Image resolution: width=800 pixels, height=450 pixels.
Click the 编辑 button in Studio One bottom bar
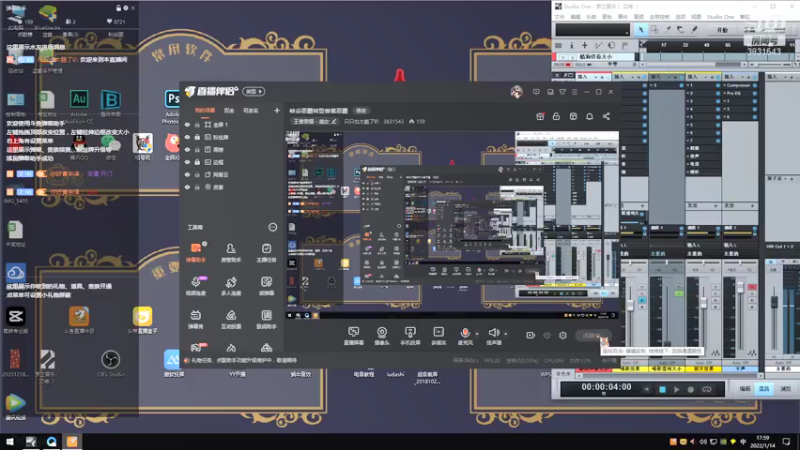[745, 389]
